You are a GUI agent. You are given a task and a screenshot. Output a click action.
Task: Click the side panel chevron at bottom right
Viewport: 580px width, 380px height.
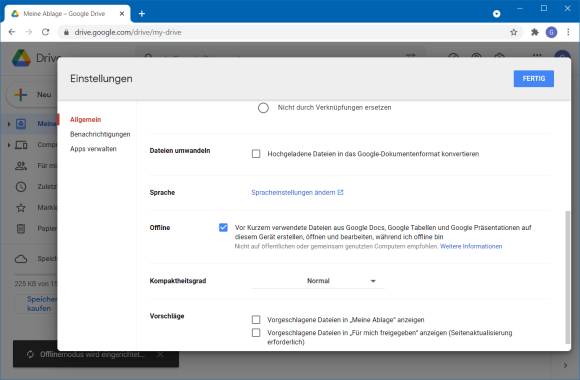tap(565, 365)
